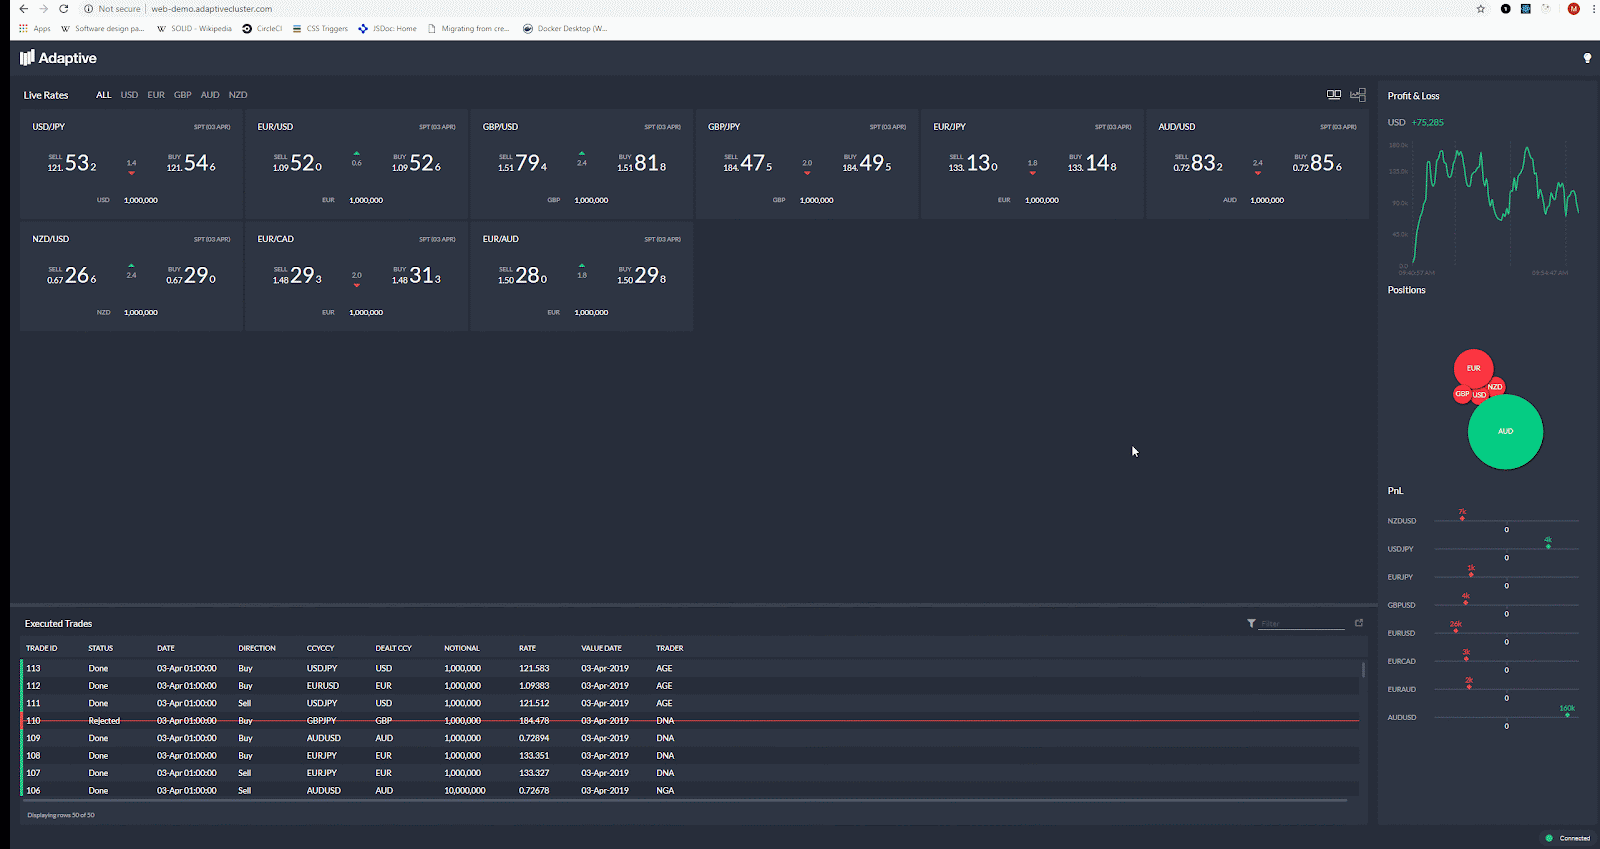Buy EUR/AUD on its rate tile
The height and width of the screenshot is (849, 1600).
641,275
